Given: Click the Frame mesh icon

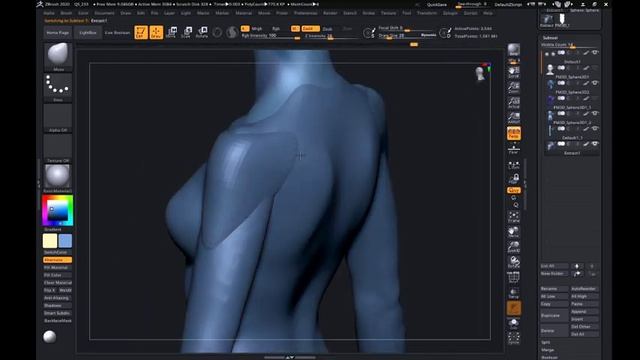Looking at the screenshot, I should 514,217.
